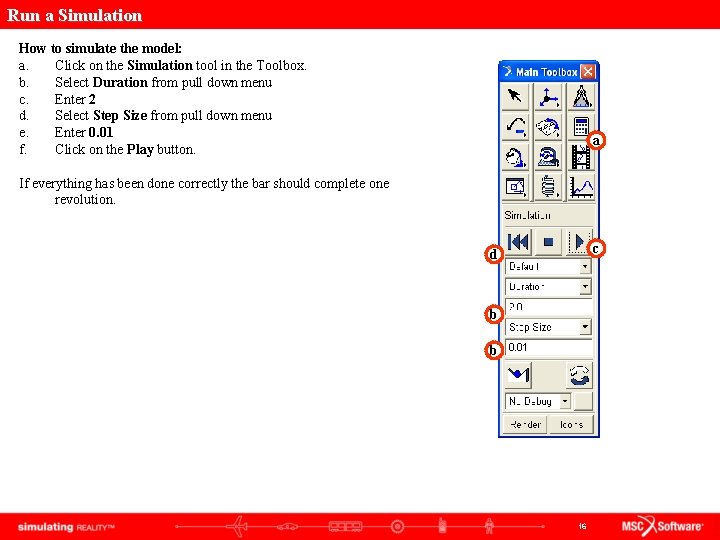Viewport: 720px width, 540px height.
Task: Open the Step Size pull-down menu
Action: click(x=548, y=327)
